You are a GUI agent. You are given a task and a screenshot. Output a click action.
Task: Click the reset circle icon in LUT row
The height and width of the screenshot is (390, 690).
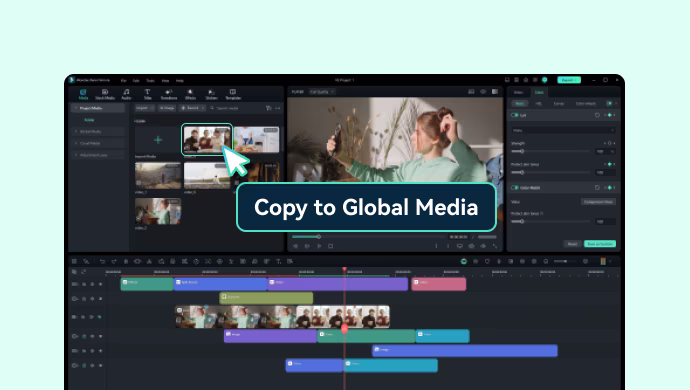(597, 115)
